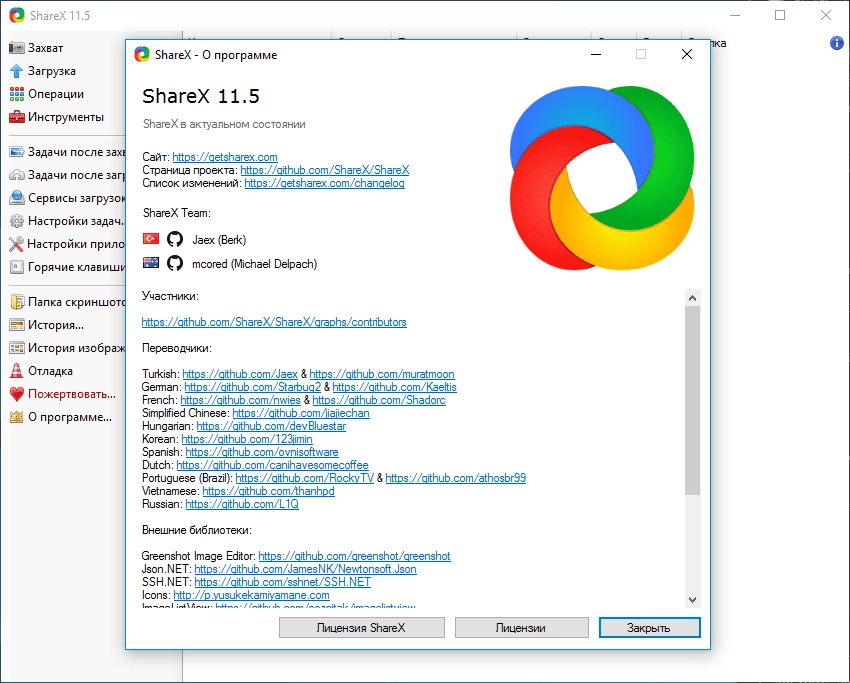Click the Задачи после загрузки cloud icon

(17, 175)
